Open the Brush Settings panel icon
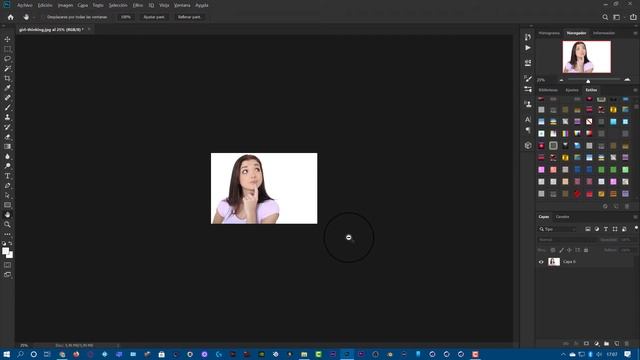 pyautogui.click(x=528, y=78)
